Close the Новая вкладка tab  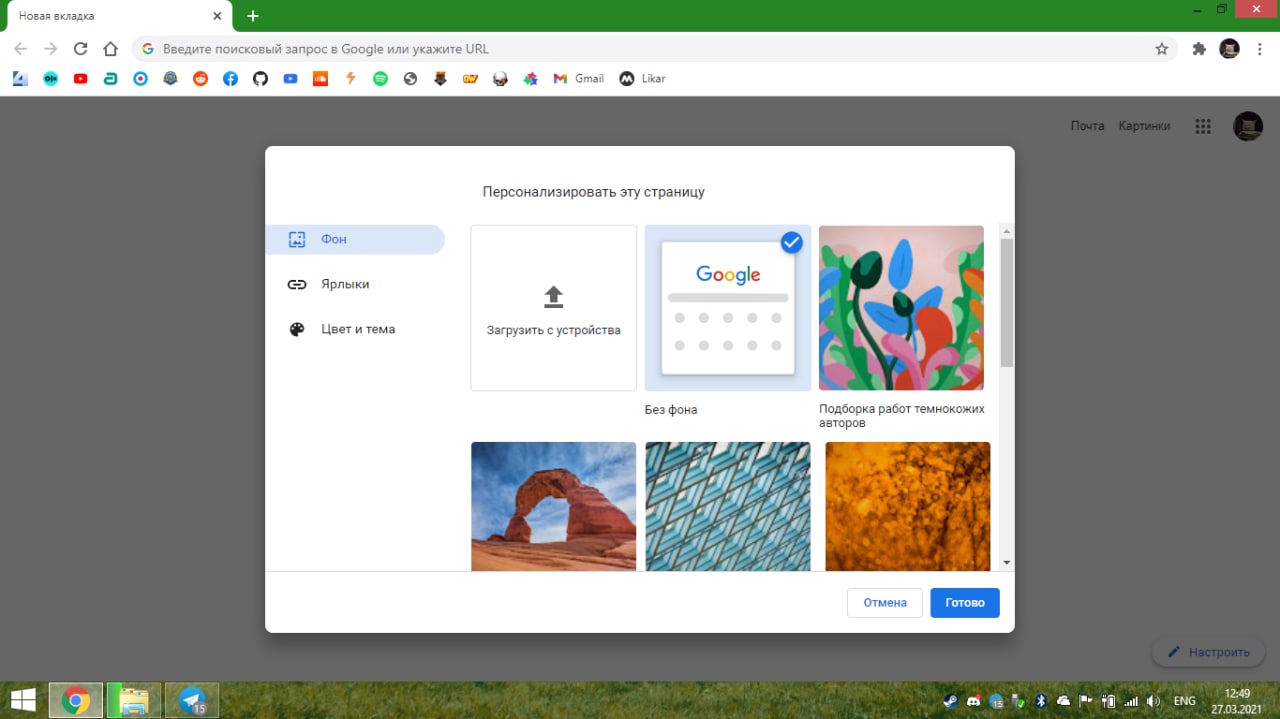pyautogui.click(x=217, y=16)
